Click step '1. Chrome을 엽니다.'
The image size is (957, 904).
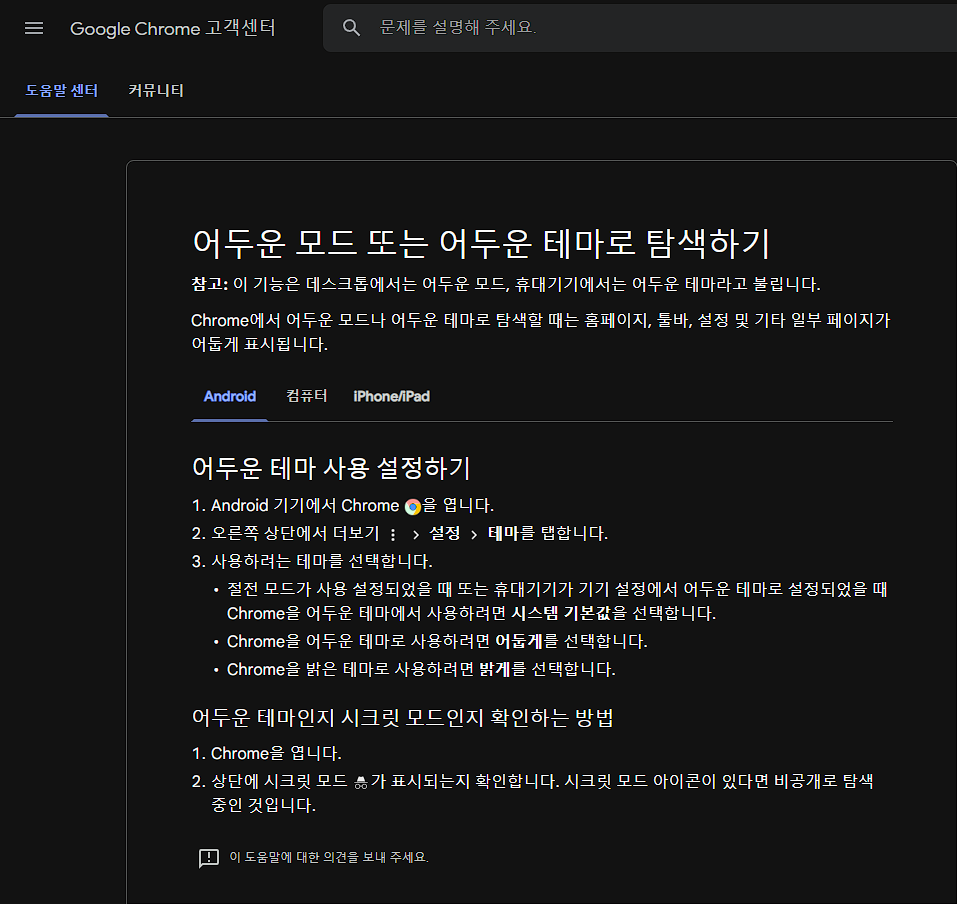click(267, 753)
